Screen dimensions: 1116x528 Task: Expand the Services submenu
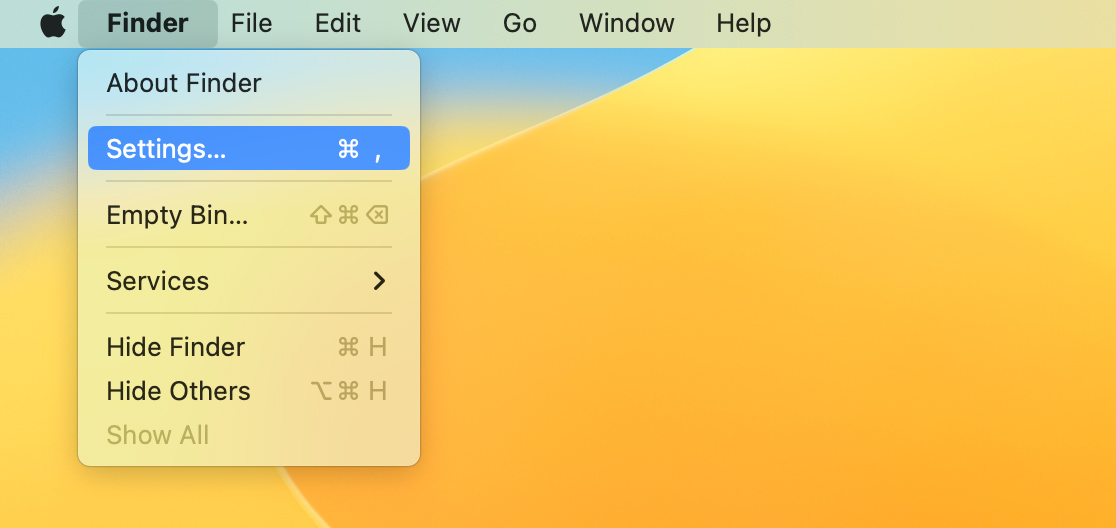click(x=249, y=280)
